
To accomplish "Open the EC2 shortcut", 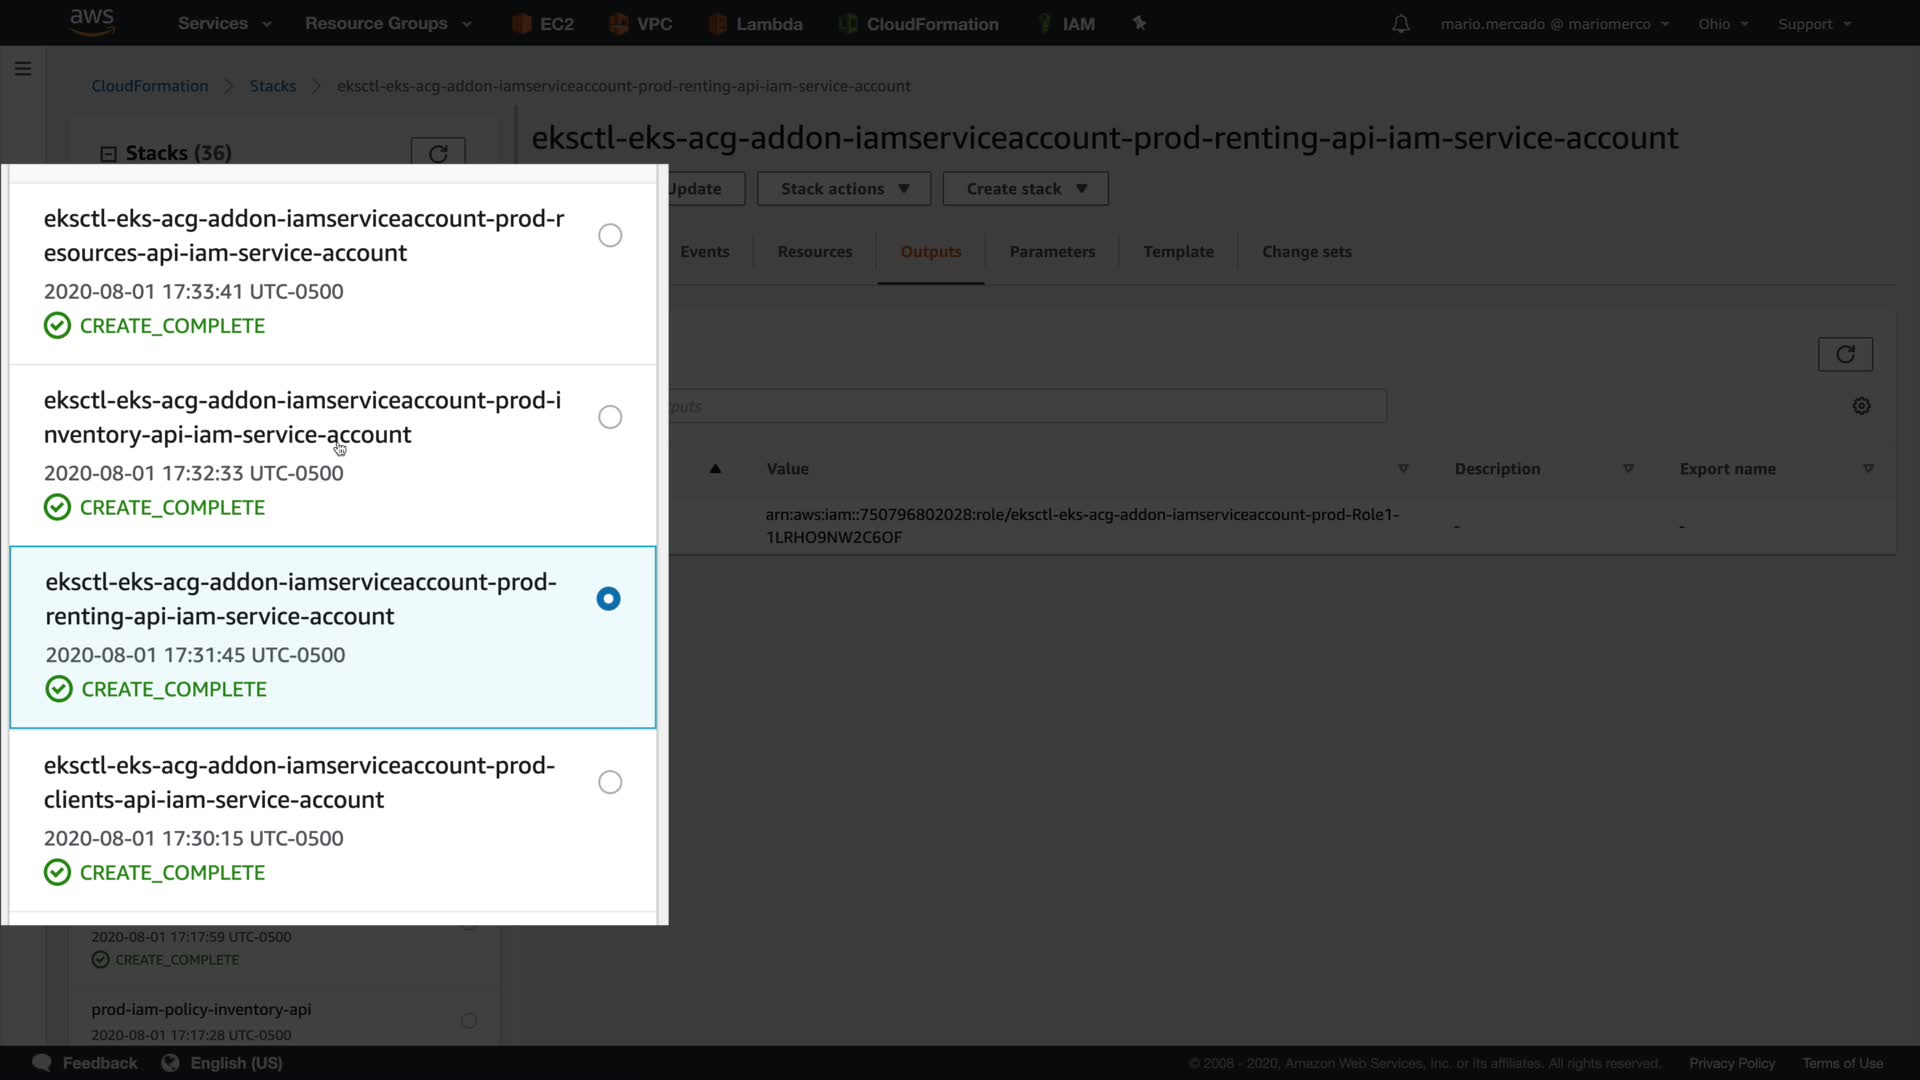I will [x=543, y=24].
